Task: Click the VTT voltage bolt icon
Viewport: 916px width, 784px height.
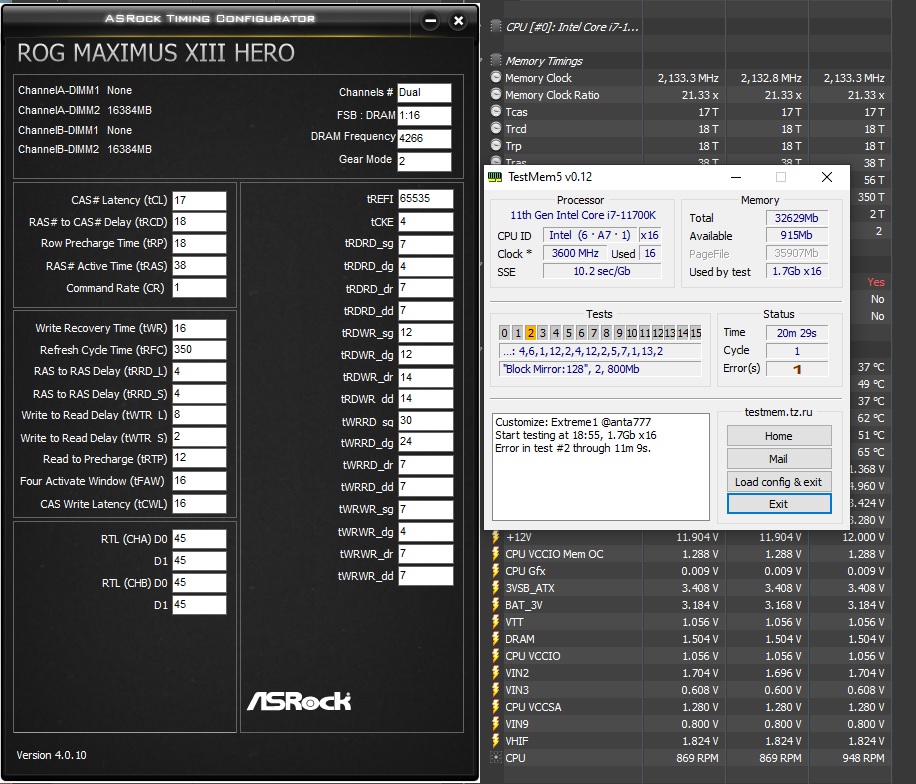Action: click(496, 622)
